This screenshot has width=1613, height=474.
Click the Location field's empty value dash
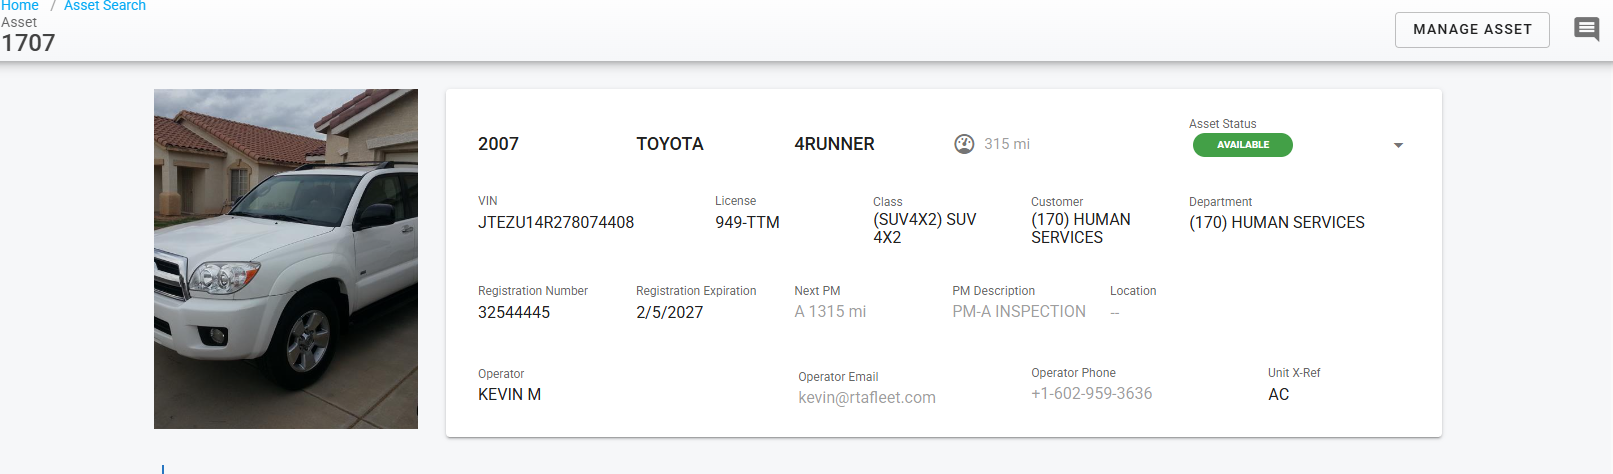1115,313
